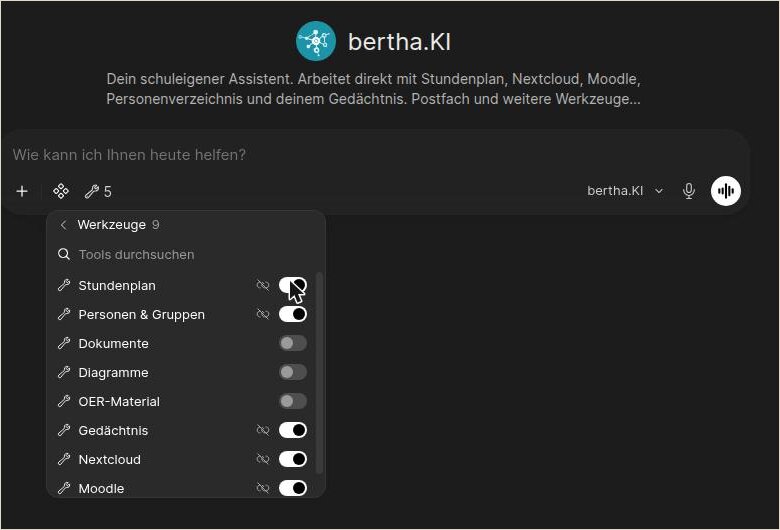Click the search magnifier icon in tools panel
The image size is (780, 530).
click(x=64, y=254)
